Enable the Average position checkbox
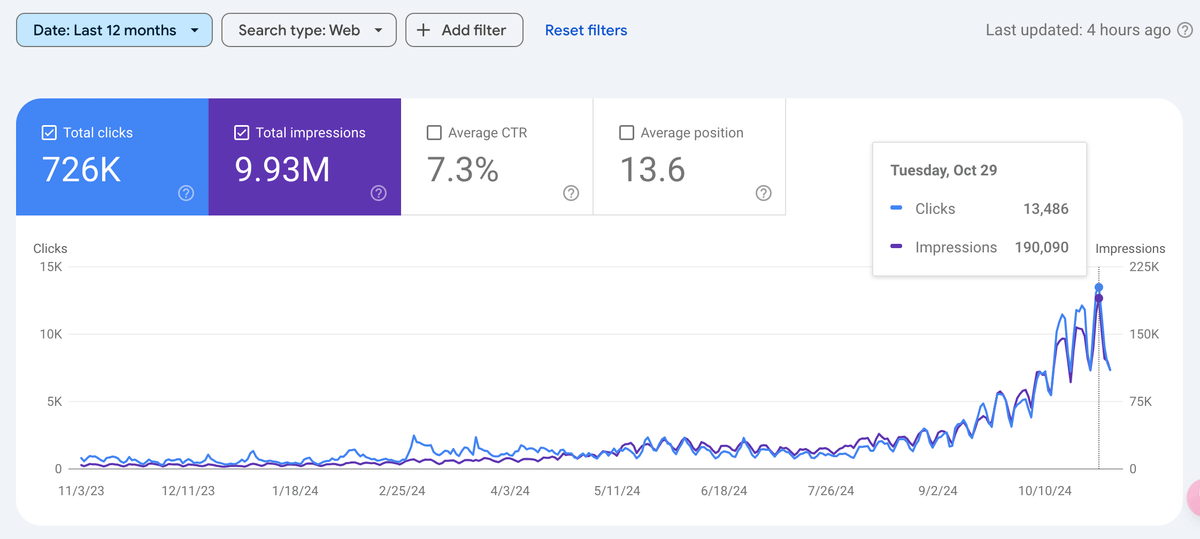The height and width of the screenshot is (539, 1200). point(627,133)
